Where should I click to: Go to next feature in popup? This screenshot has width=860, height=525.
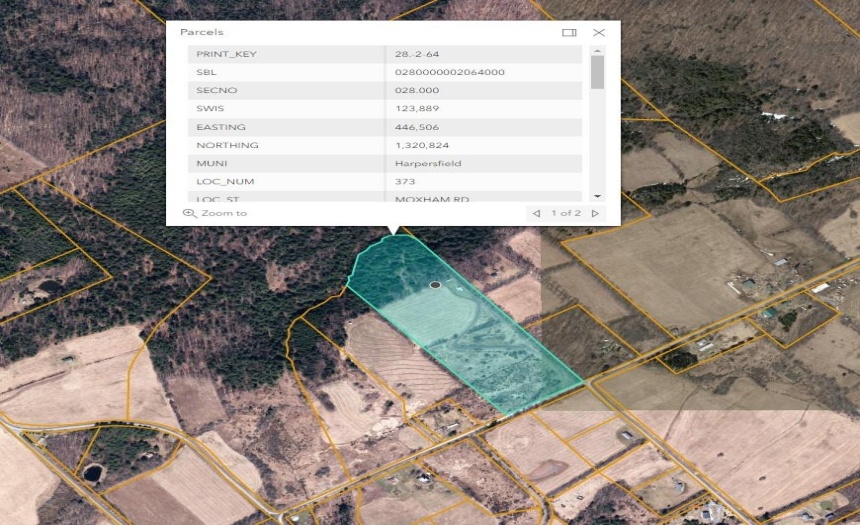coord(596,213)
